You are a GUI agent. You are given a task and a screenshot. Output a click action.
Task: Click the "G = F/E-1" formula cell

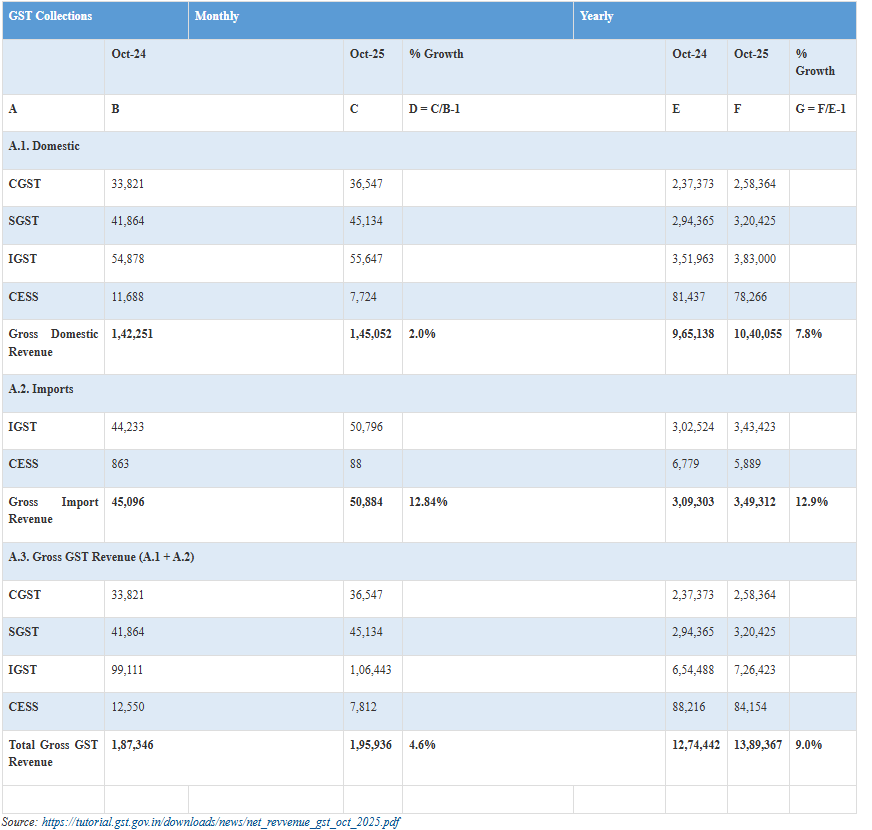820,109
